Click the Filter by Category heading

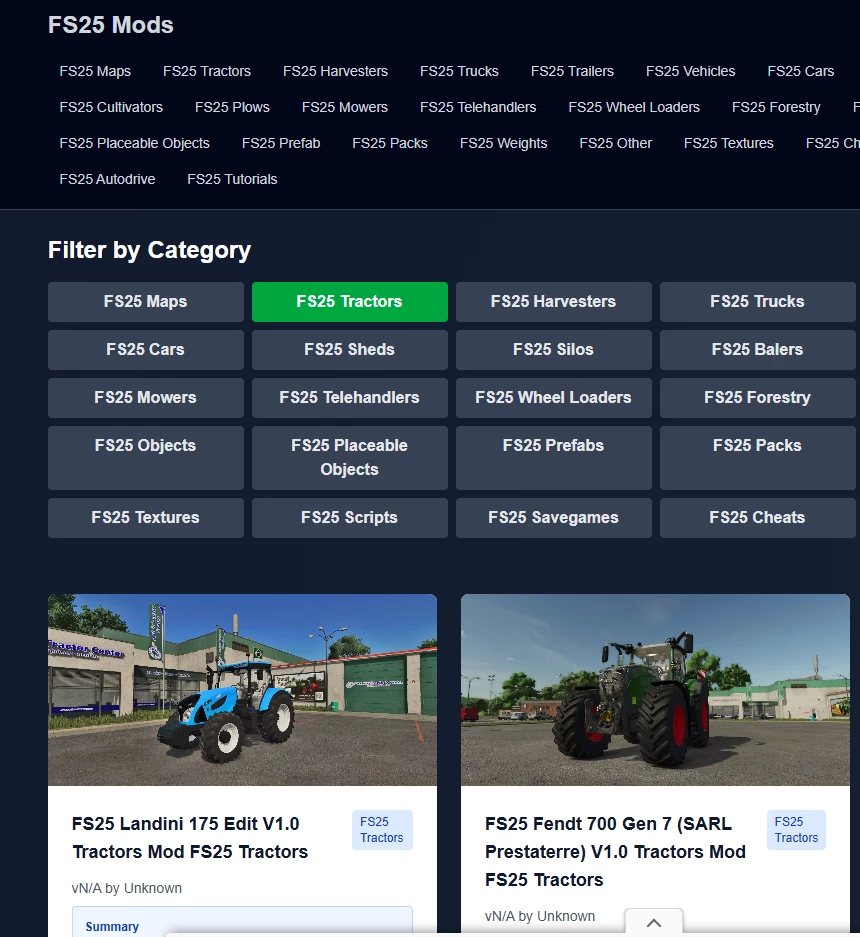149,250
